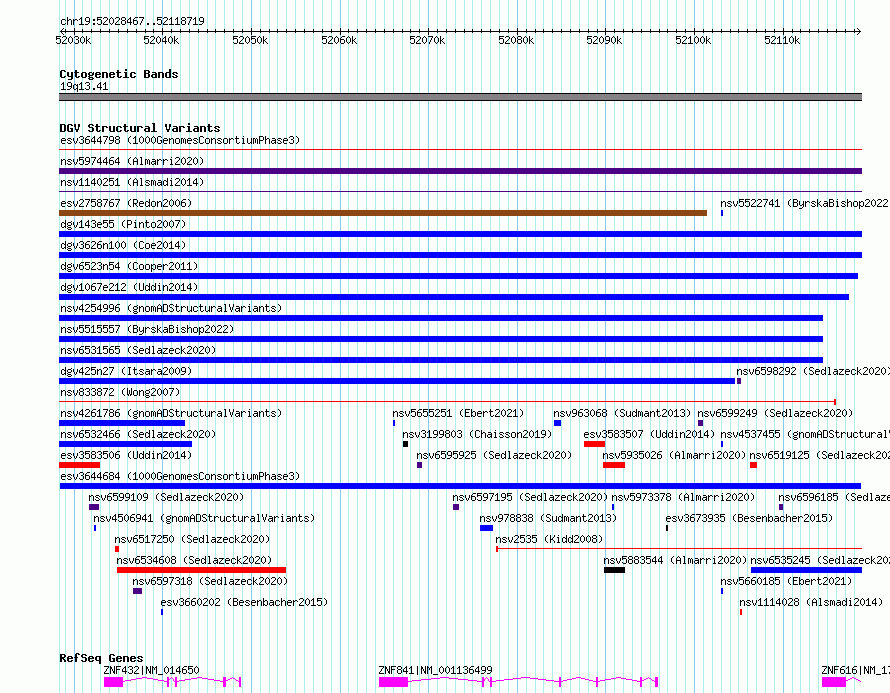Click the nsv5655251 Ebert2021 label
This screenshot has height=693, width=890.
pos(458,413)
